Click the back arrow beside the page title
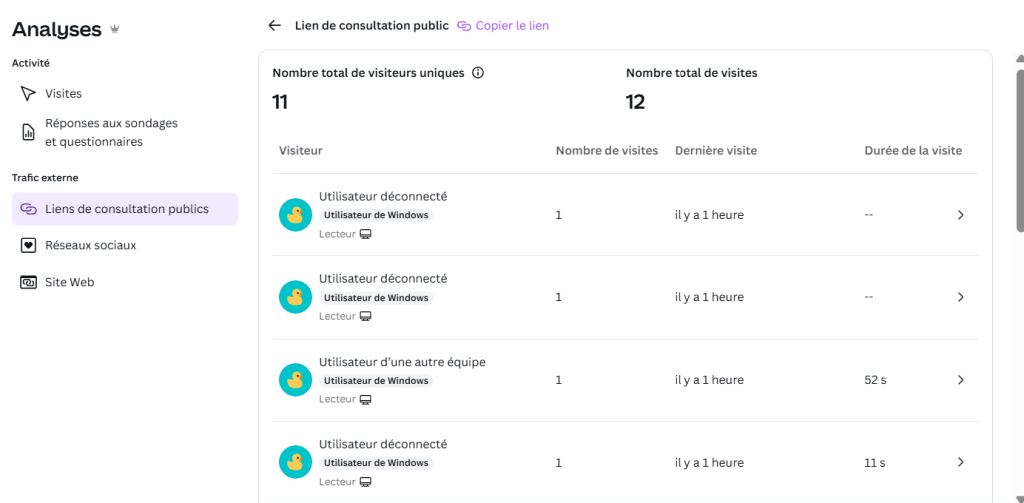 coord(274,25)
